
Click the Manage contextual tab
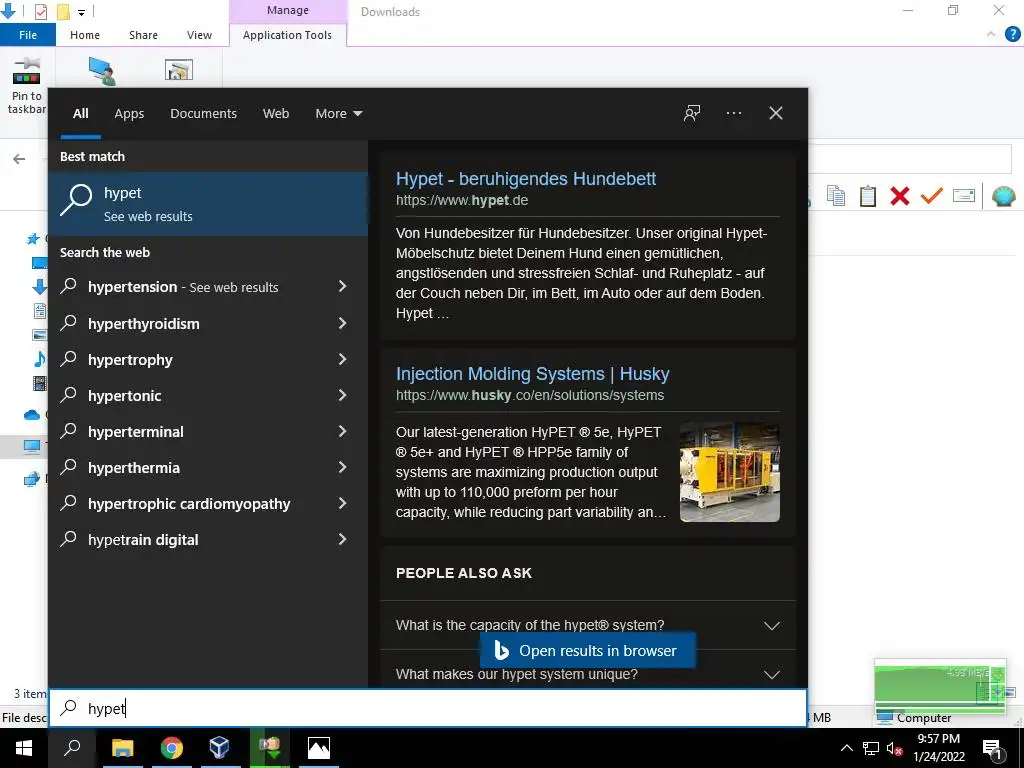click(x=287, y=10)
